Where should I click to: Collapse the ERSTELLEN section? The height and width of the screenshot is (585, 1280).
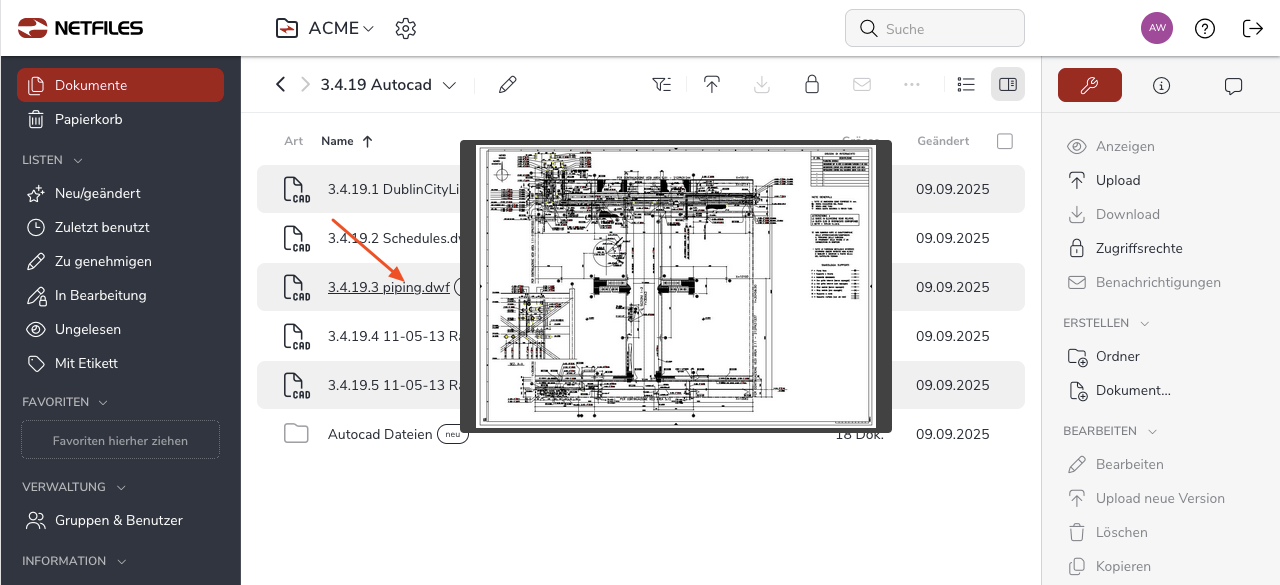tap(1145, 323)
